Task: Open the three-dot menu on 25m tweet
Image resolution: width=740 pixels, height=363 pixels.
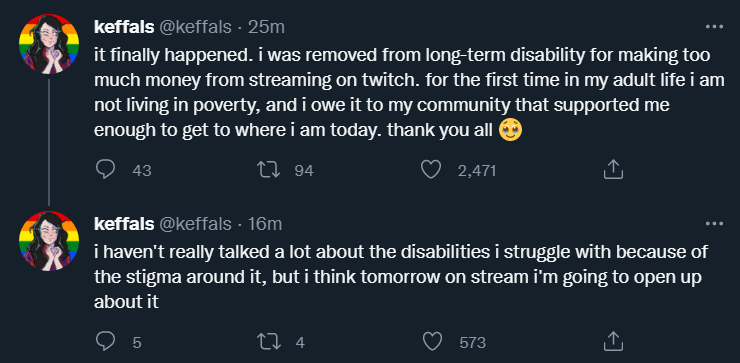Action: [x=714, y=27]
